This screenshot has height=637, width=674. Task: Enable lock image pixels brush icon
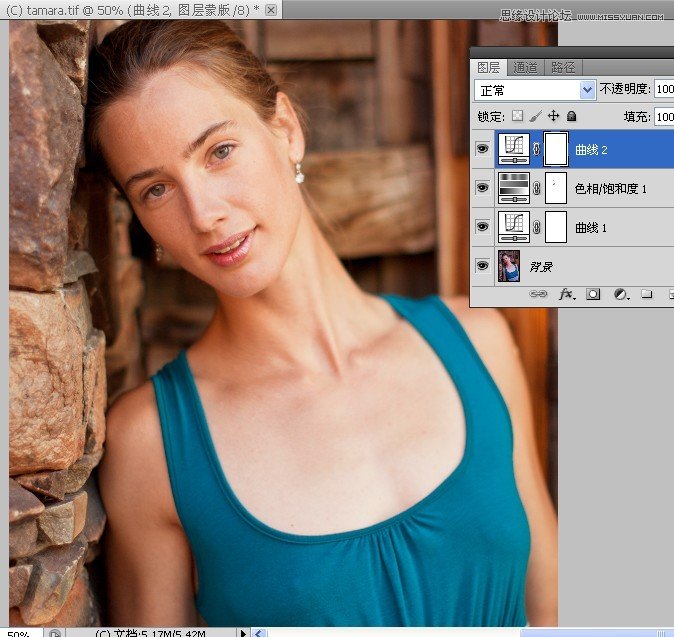[535, 117]
